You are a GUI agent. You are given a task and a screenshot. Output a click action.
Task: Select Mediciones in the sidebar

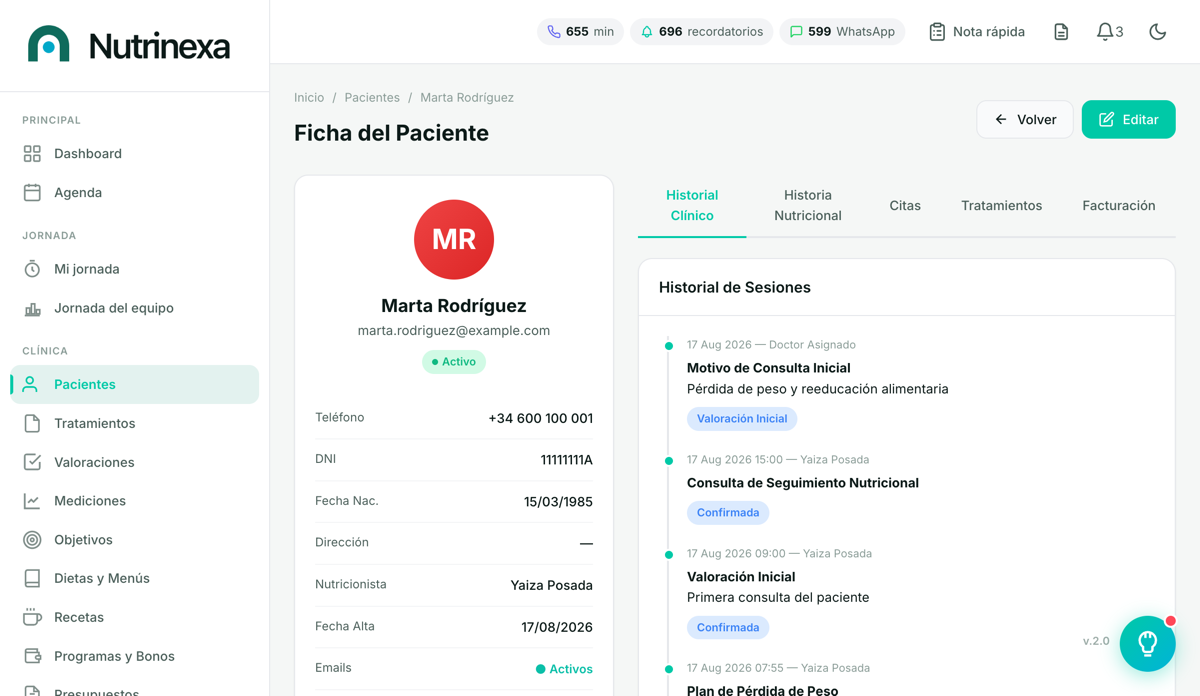(x=135, y=501)
